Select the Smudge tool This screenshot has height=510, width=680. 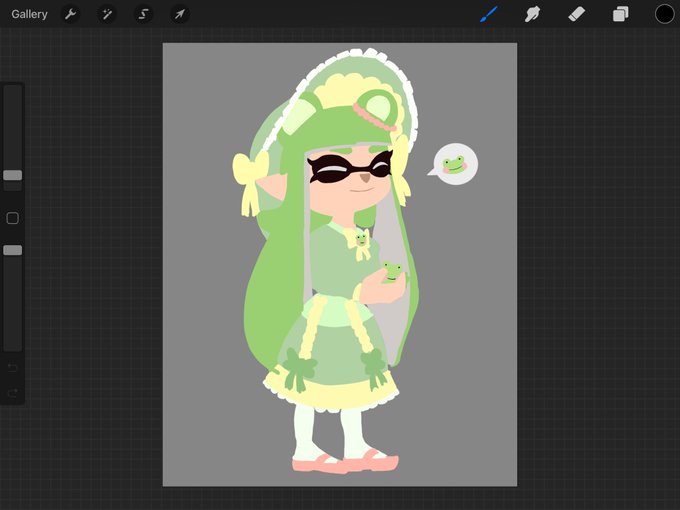[x=533, y=14]
